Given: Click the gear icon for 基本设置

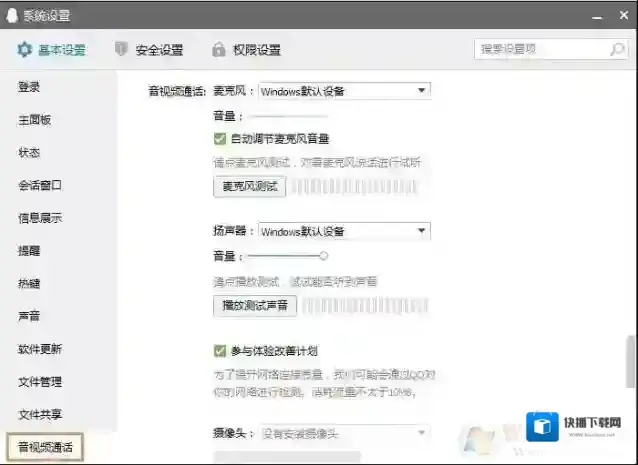Looking at the screenshot, I should pyautogui.click(x=25, y=50).
